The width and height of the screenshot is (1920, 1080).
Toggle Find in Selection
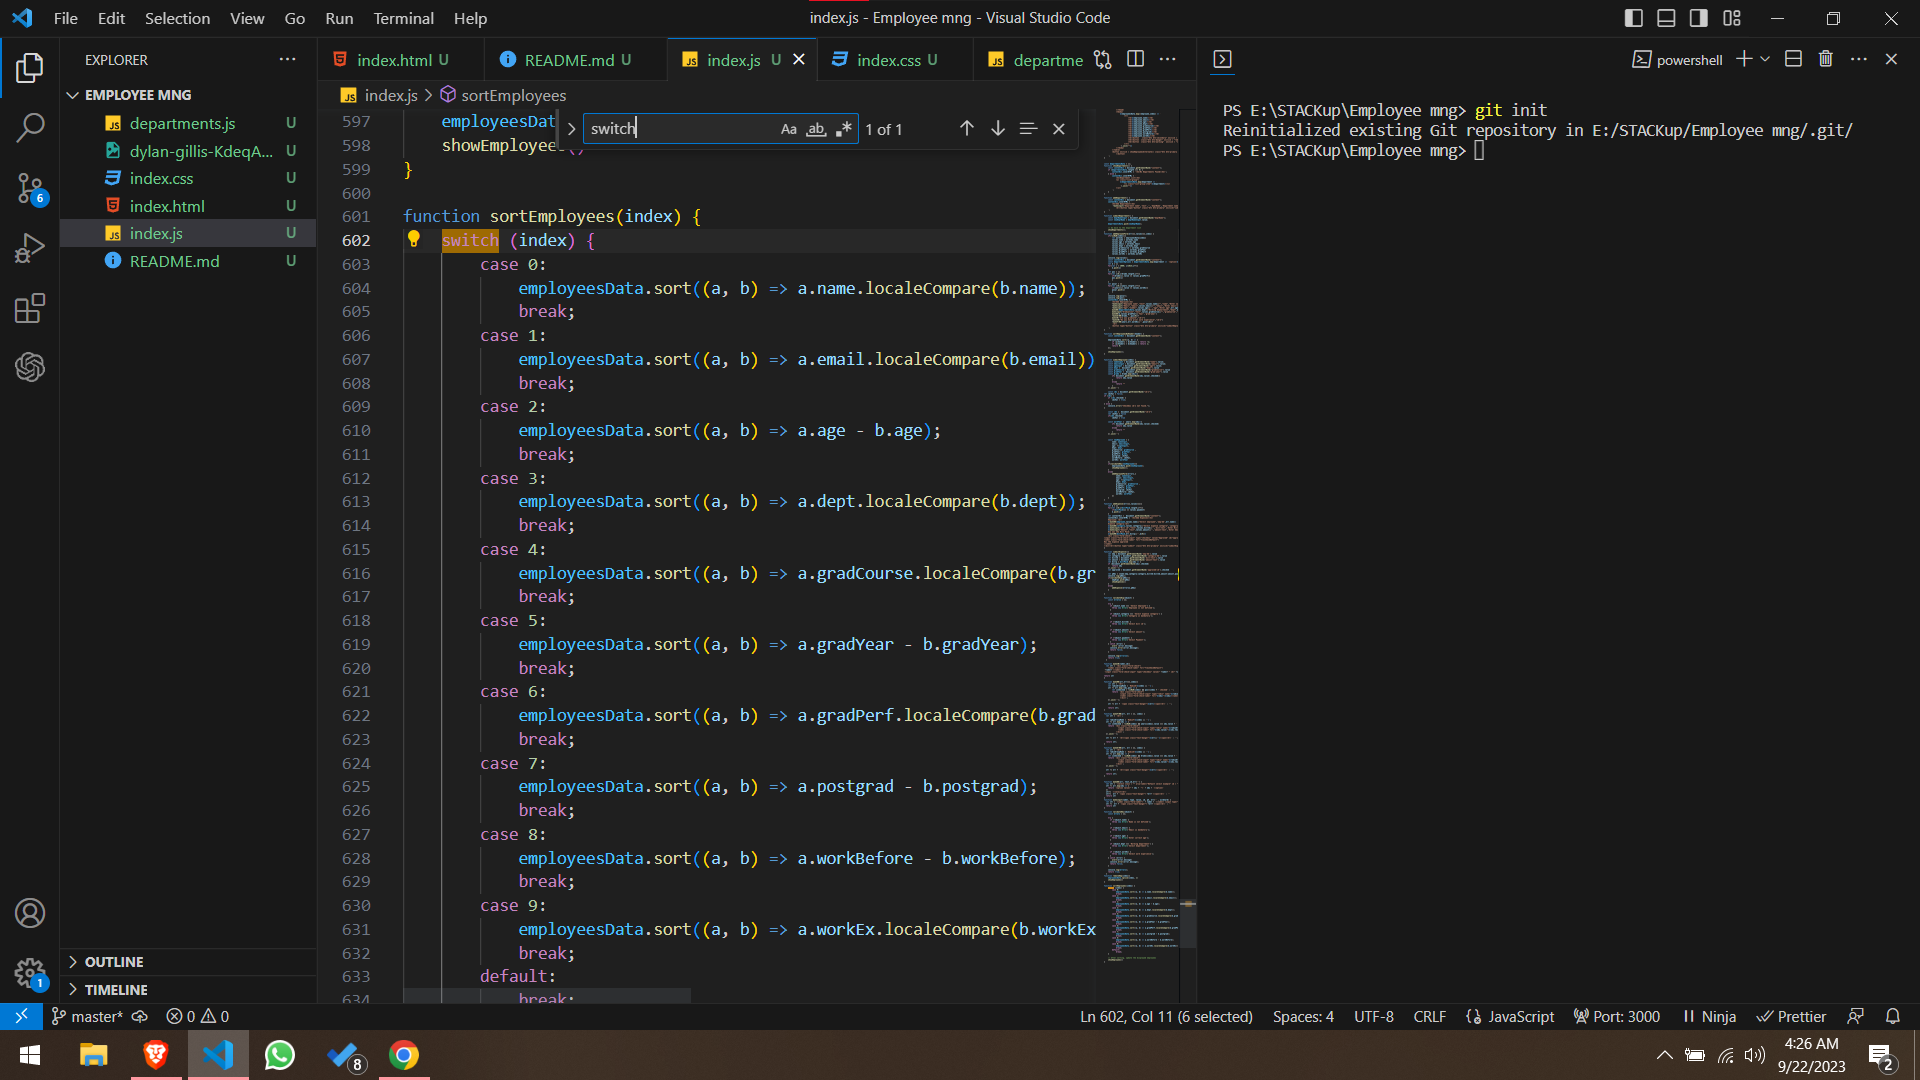click(x=1028, y=129)
